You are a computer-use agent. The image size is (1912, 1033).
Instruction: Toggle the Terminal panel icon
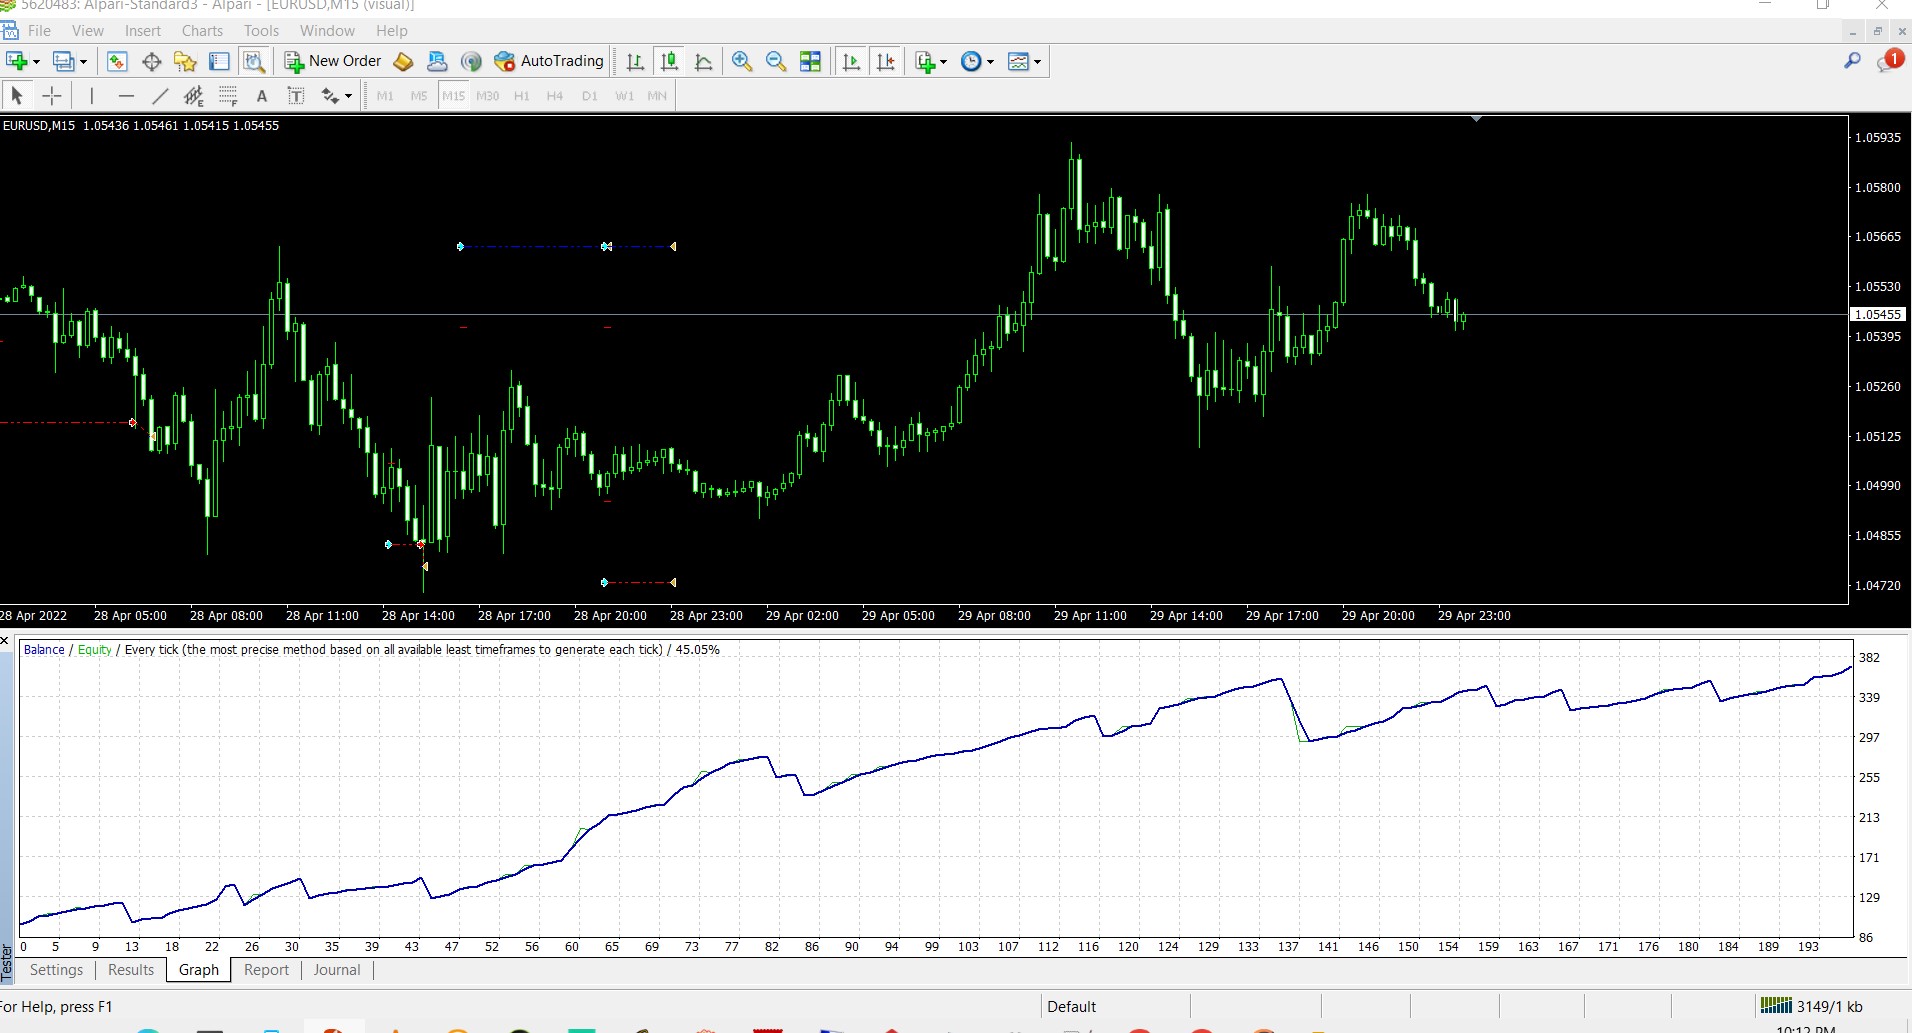pos(219,62)
